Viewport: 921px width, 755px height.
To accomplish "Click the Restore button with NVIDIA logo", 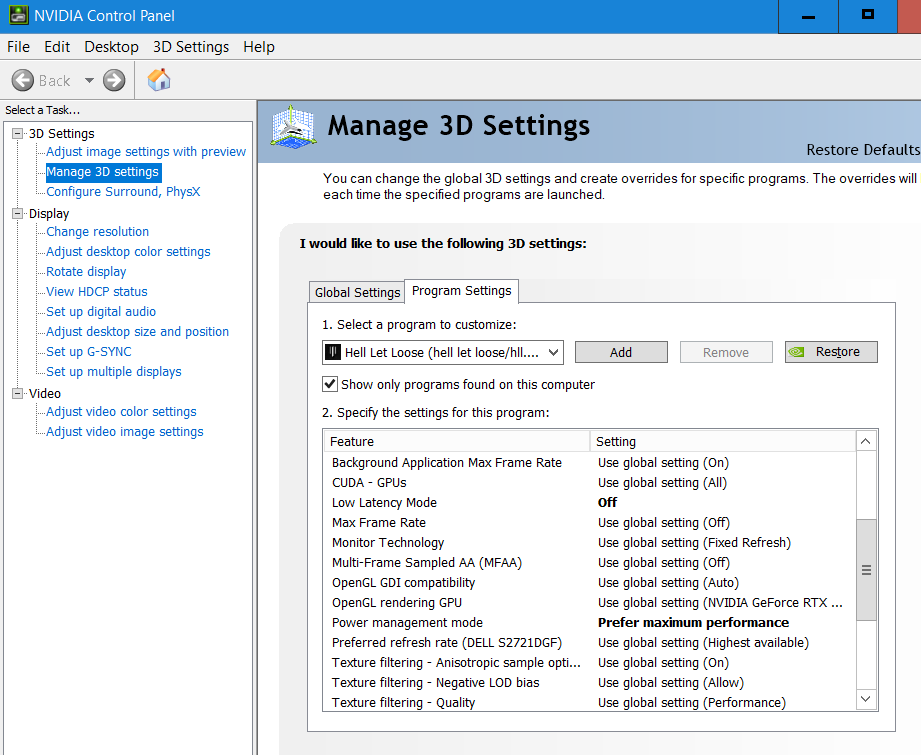I will pos(831,352).
